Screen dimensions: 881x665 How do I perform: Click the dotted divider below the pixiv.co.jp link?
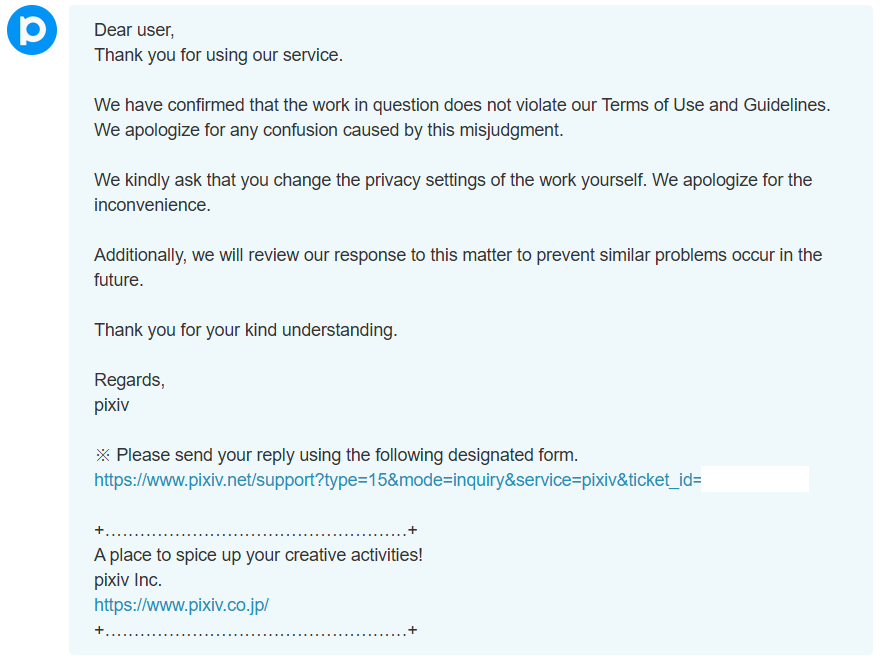pyautogui.click(x=255, y=630)
